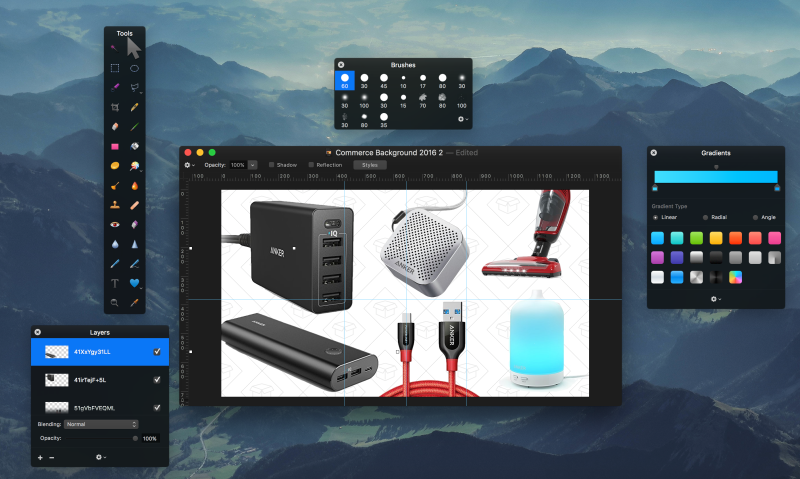Close the Gradients panel
Screen dimensions: 800x479
tap(654, 153)
